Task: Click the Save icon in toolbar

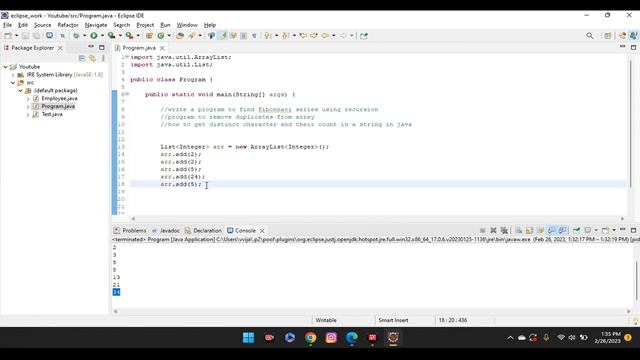Action: [x=25, y=36]
